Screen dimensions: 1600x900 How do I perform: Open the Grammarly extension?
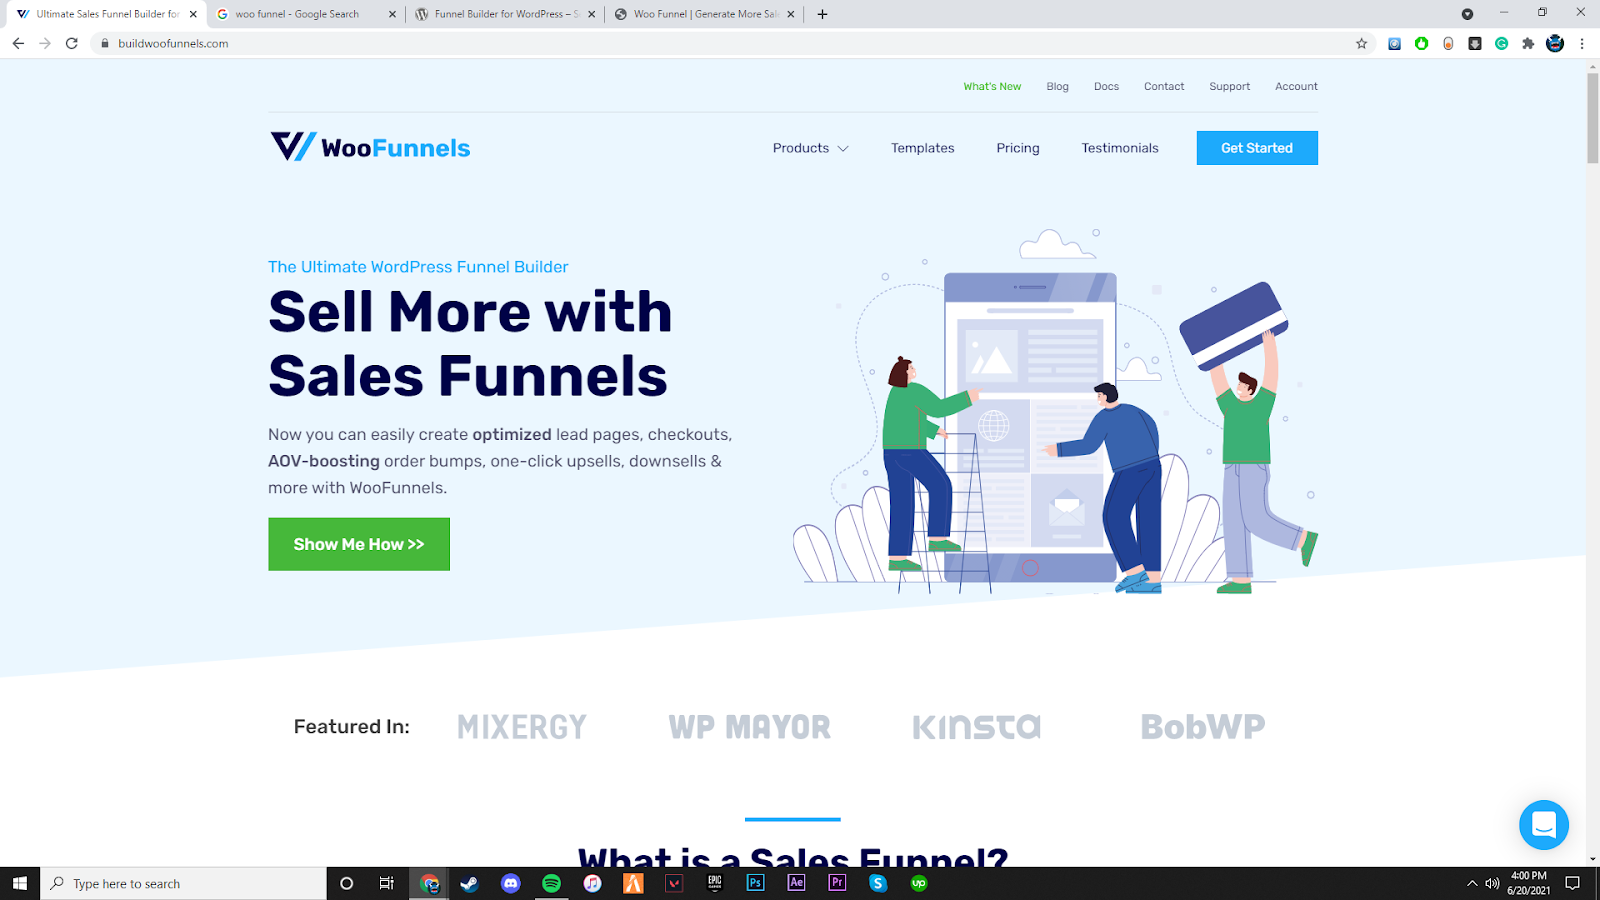pos(1501,43)
